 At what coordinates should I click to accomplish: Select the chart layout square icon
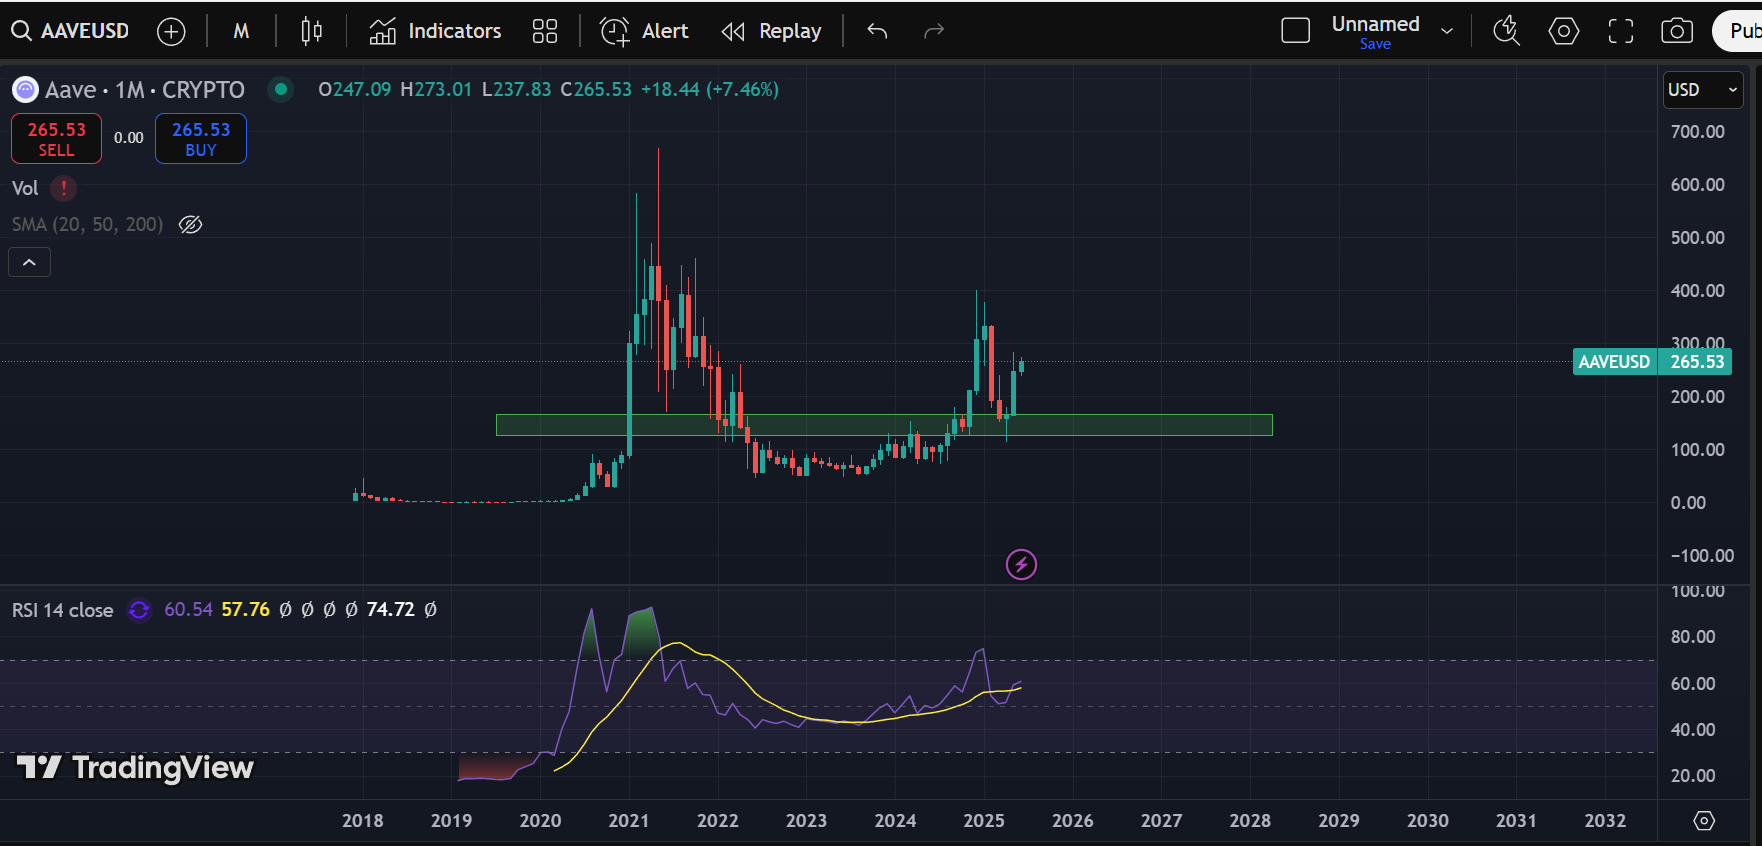1295,31
